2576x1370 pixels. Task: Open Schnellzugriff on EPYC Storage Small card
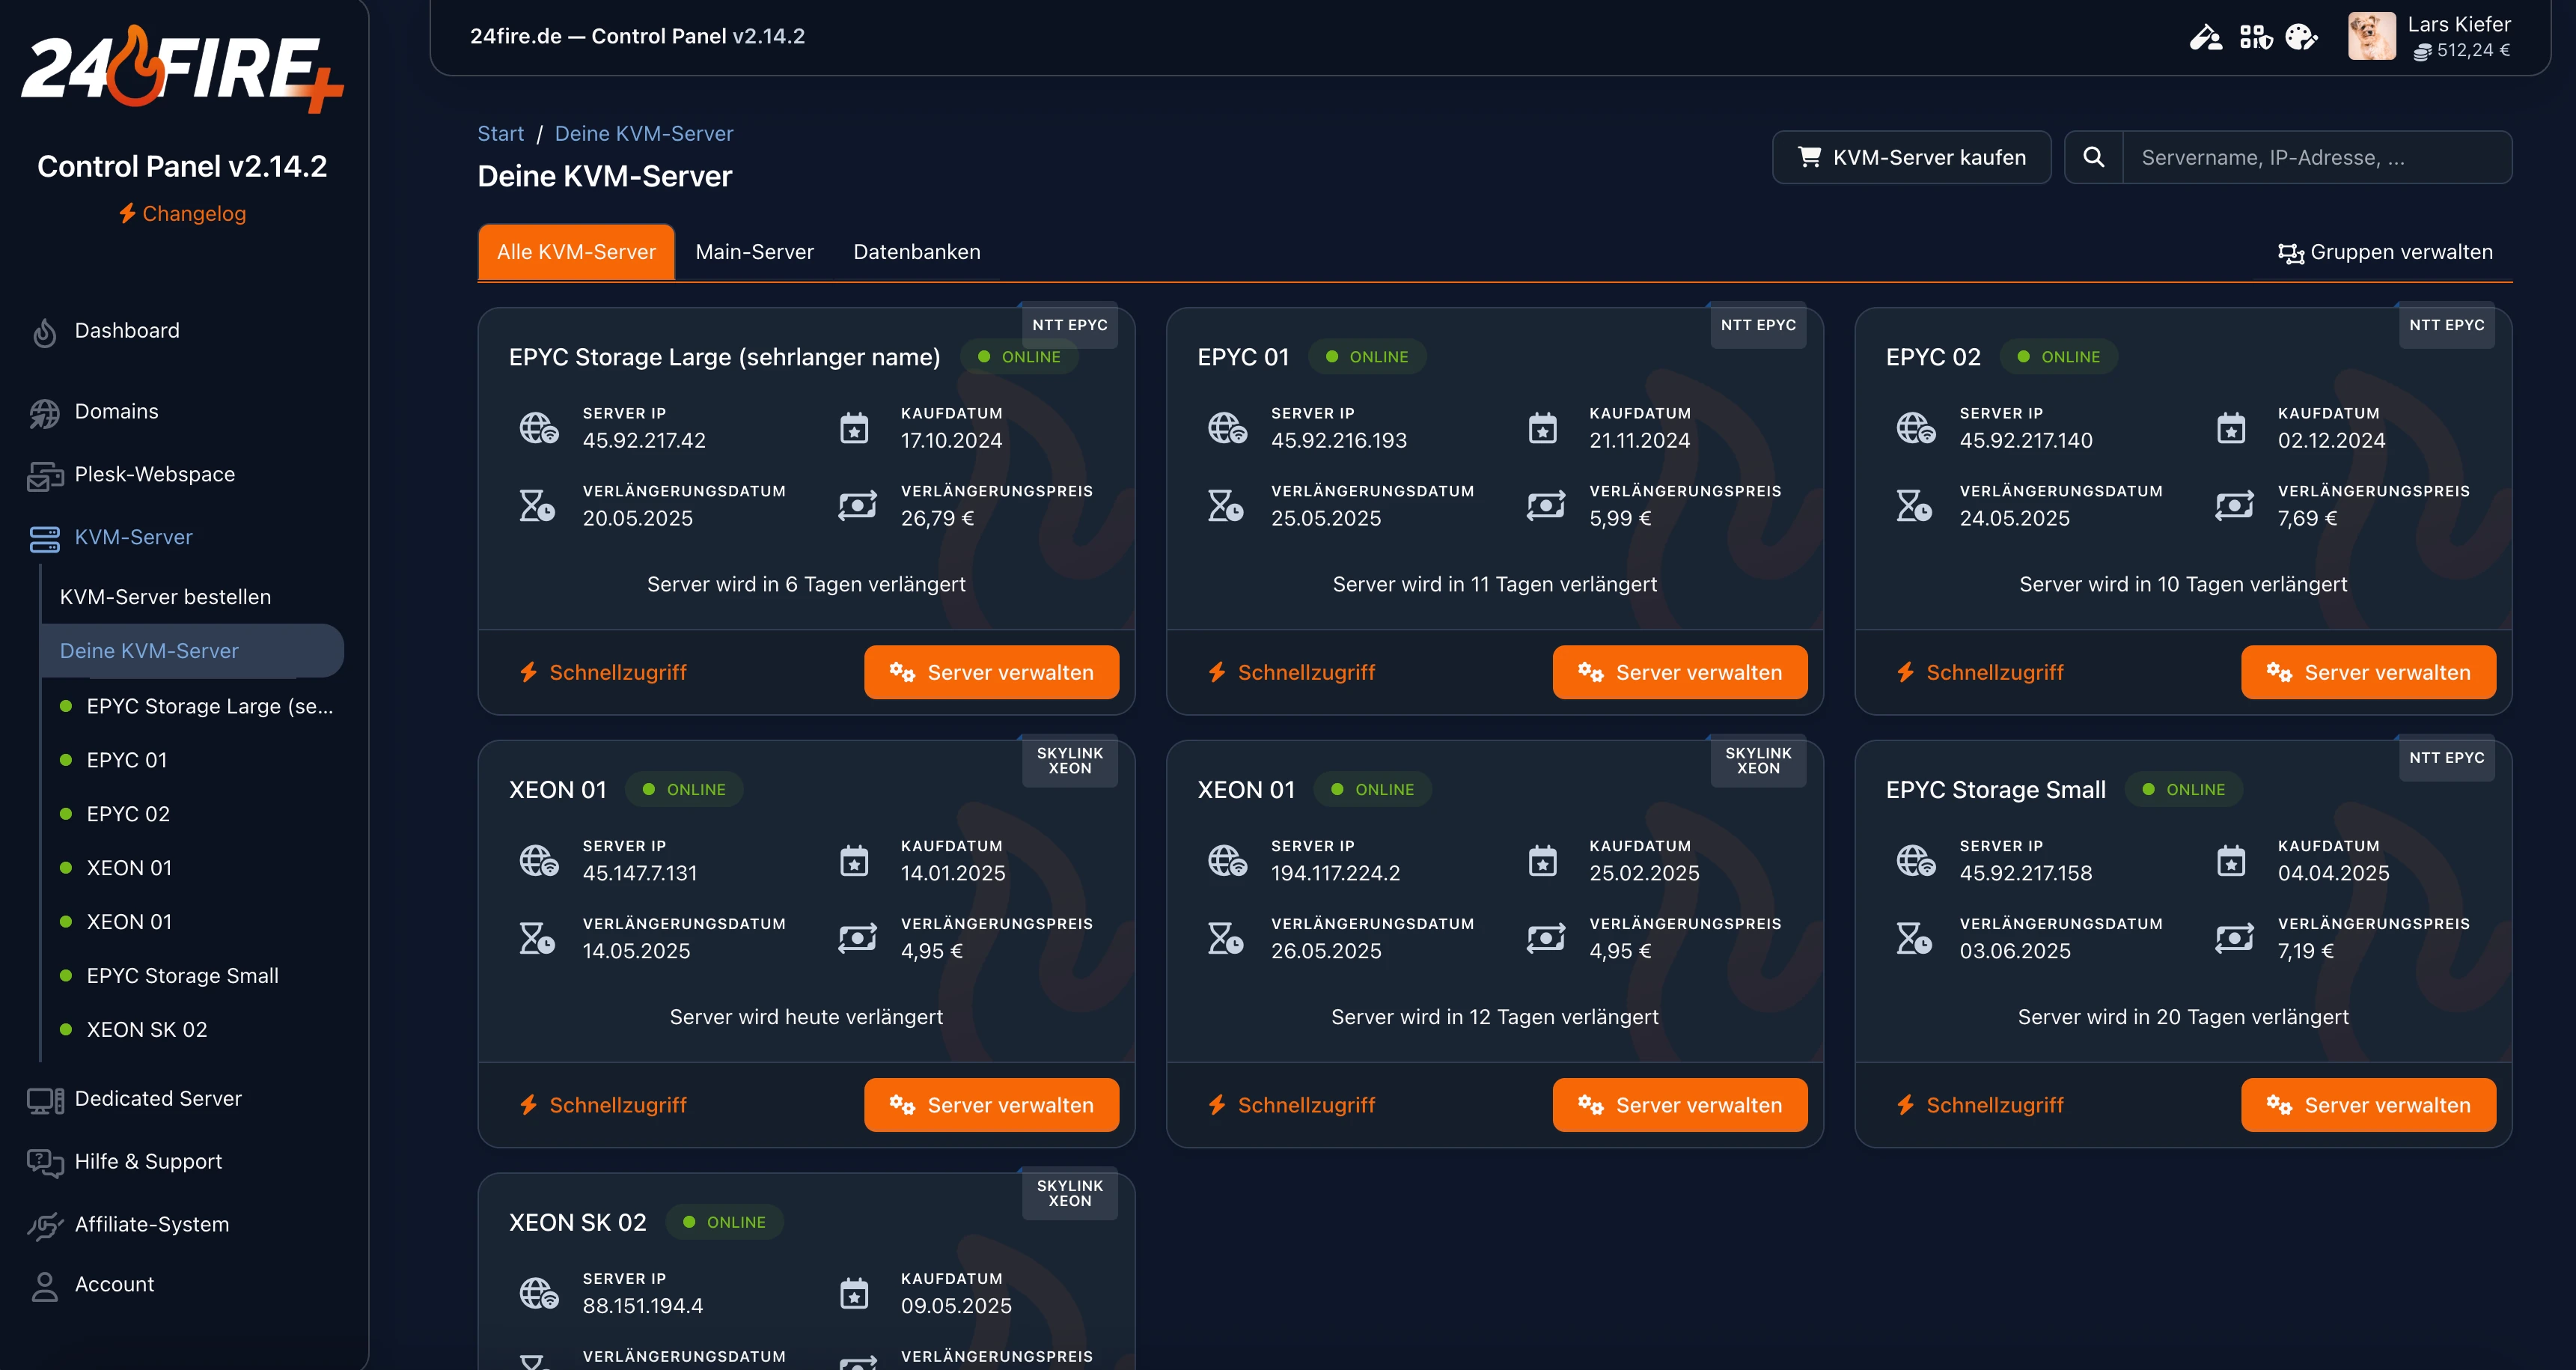(1980, 1105)
